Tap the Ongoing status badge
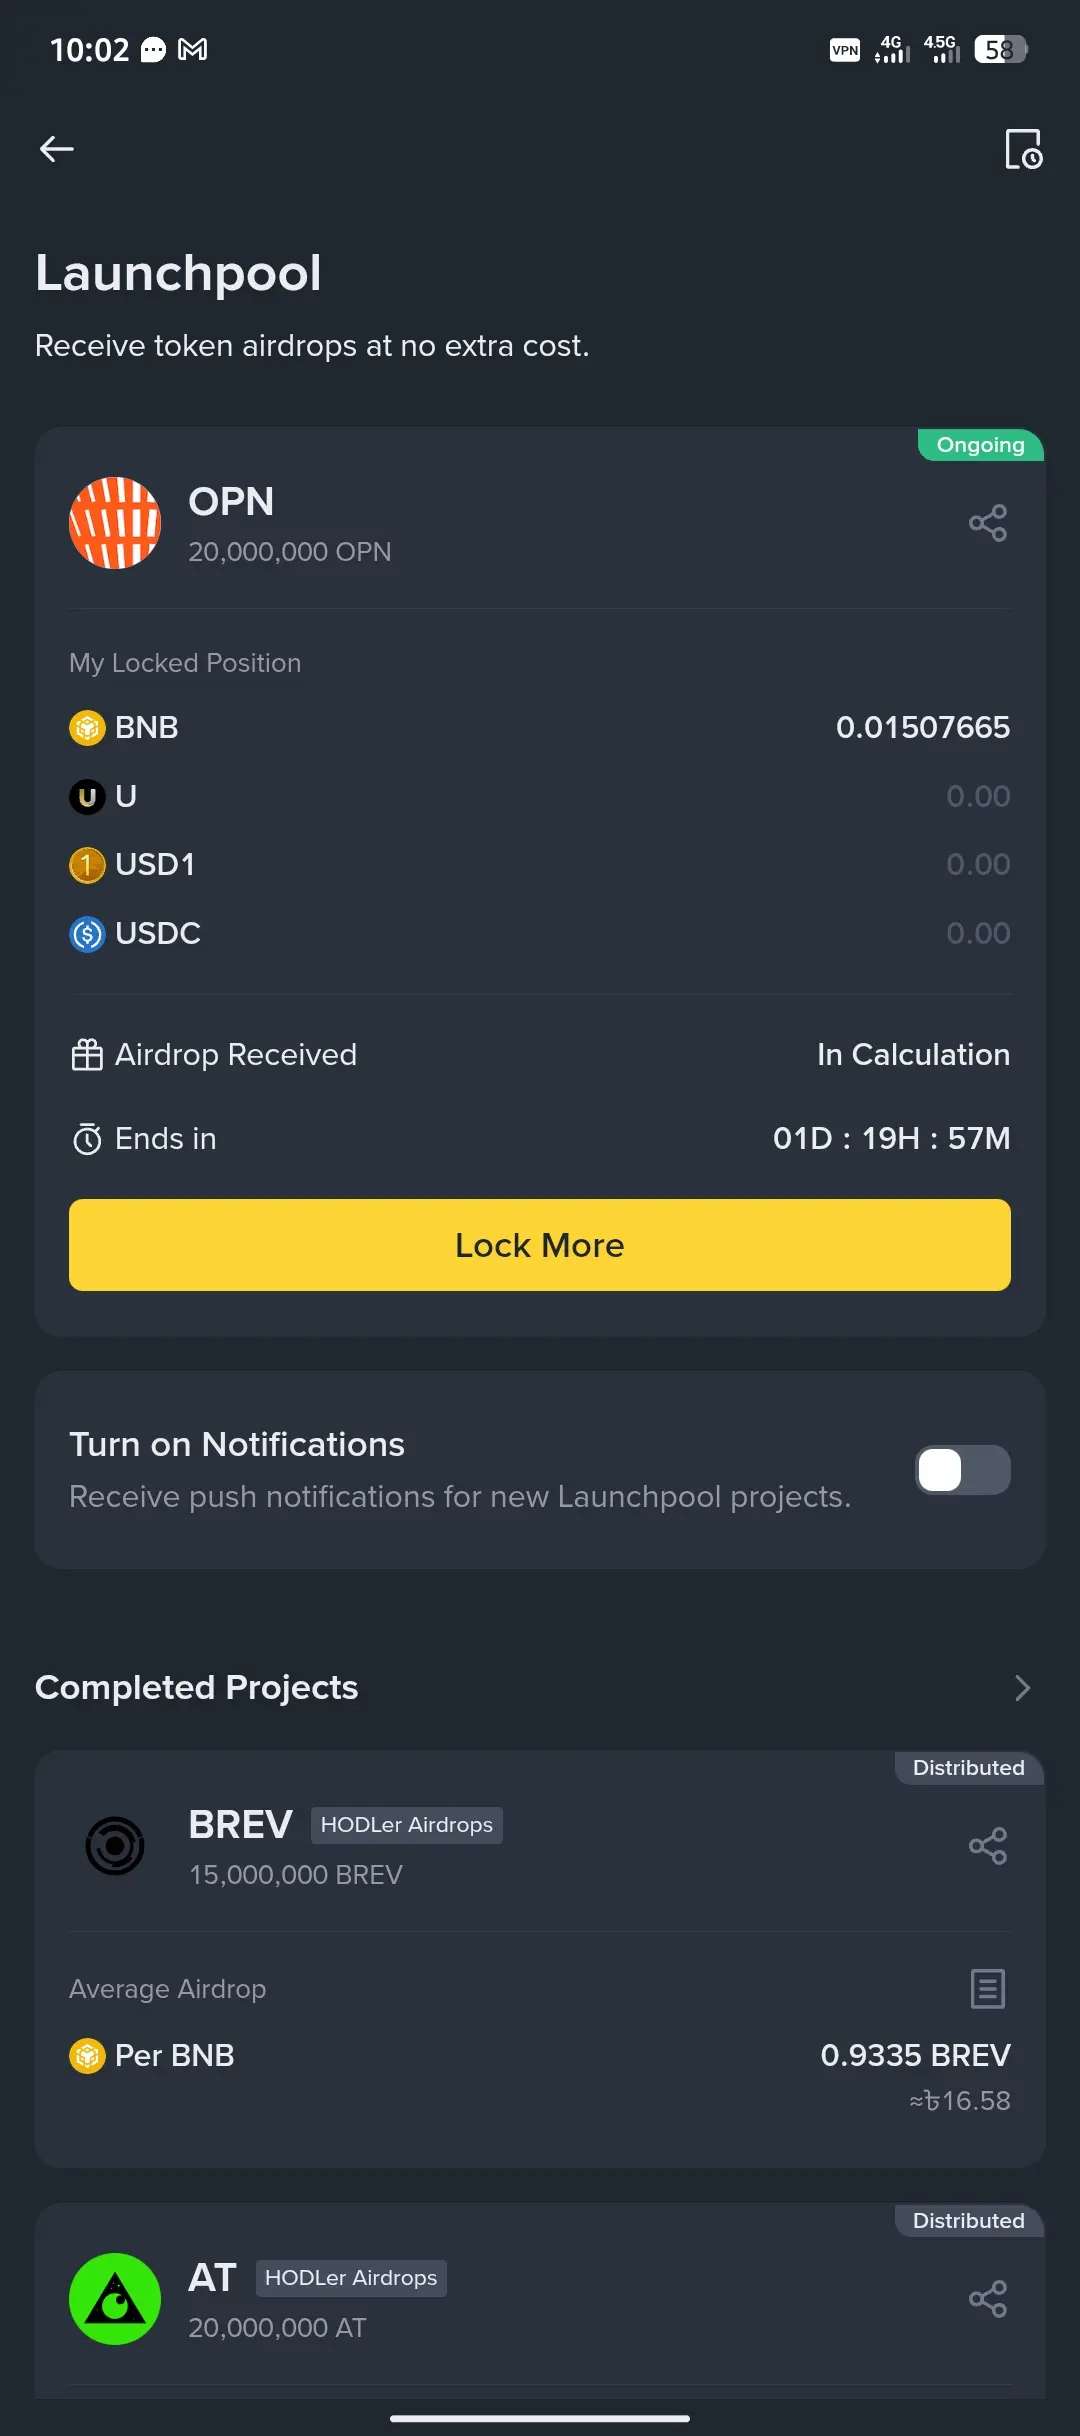This screenshot has height=2436, width=1080. tap(980, 445)
